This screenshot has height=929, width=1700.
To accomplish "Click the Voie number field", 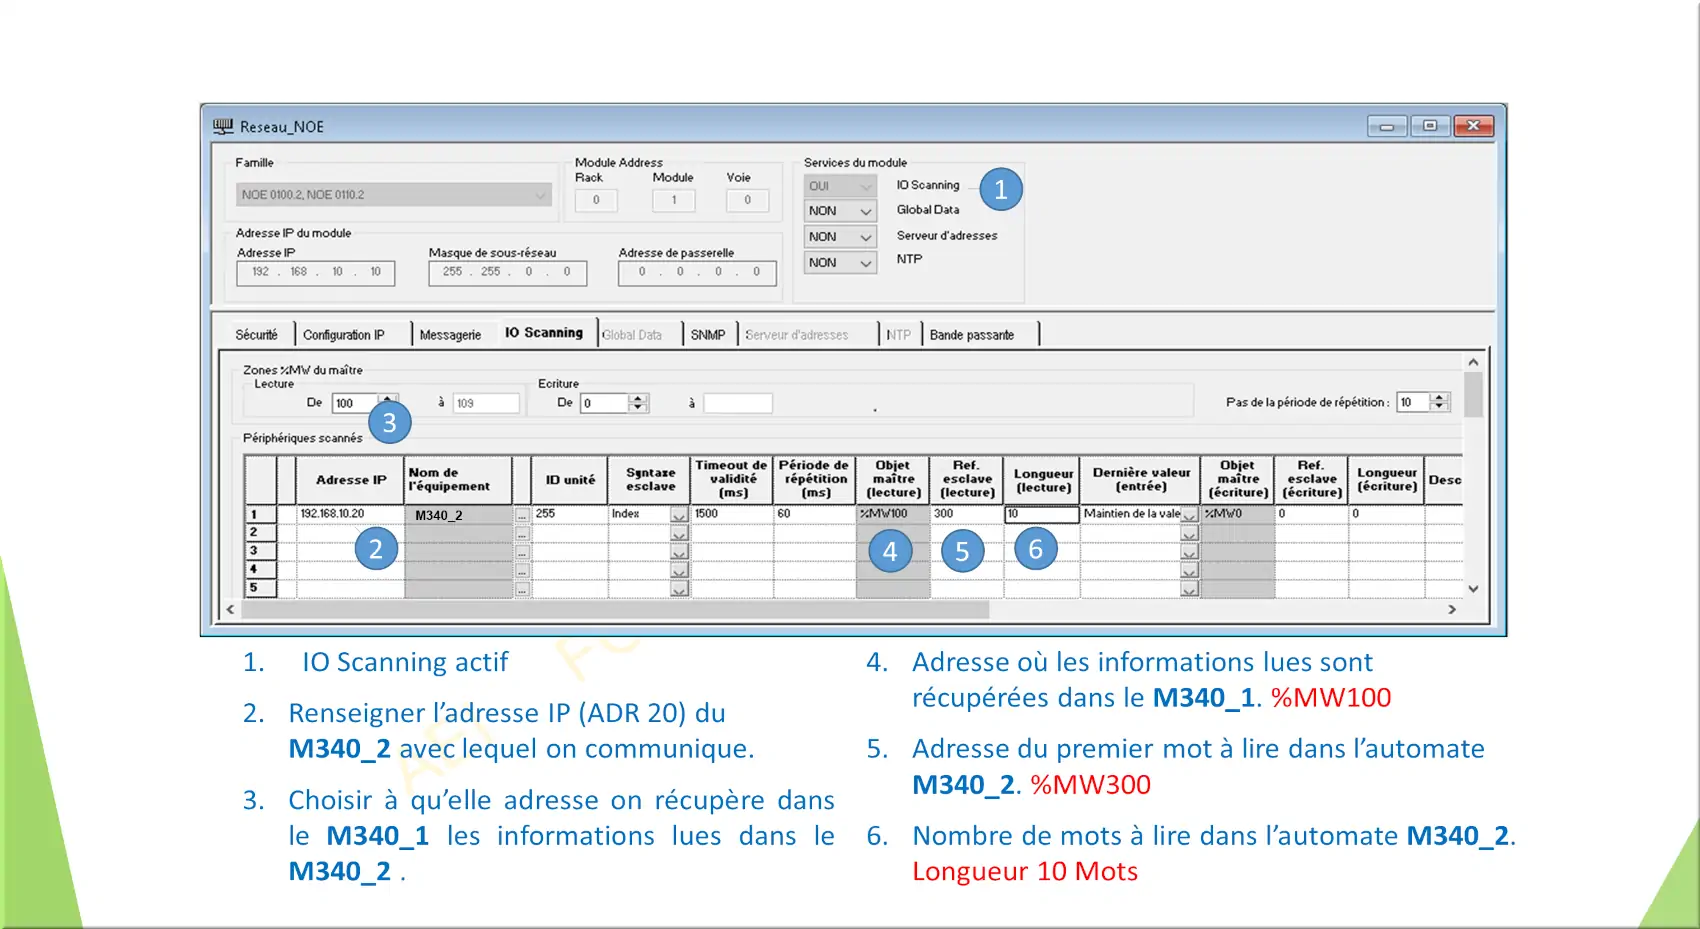I will pyautogui.click(x=747, y=200).
